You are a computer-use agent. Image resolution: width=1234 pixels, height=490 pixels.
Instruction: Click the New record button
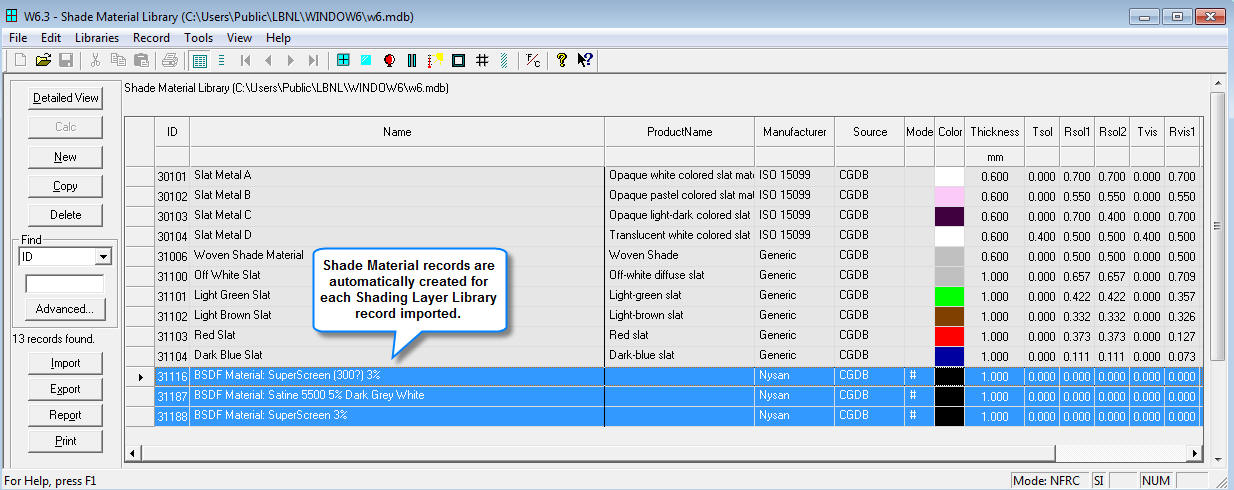click(66, 157)
